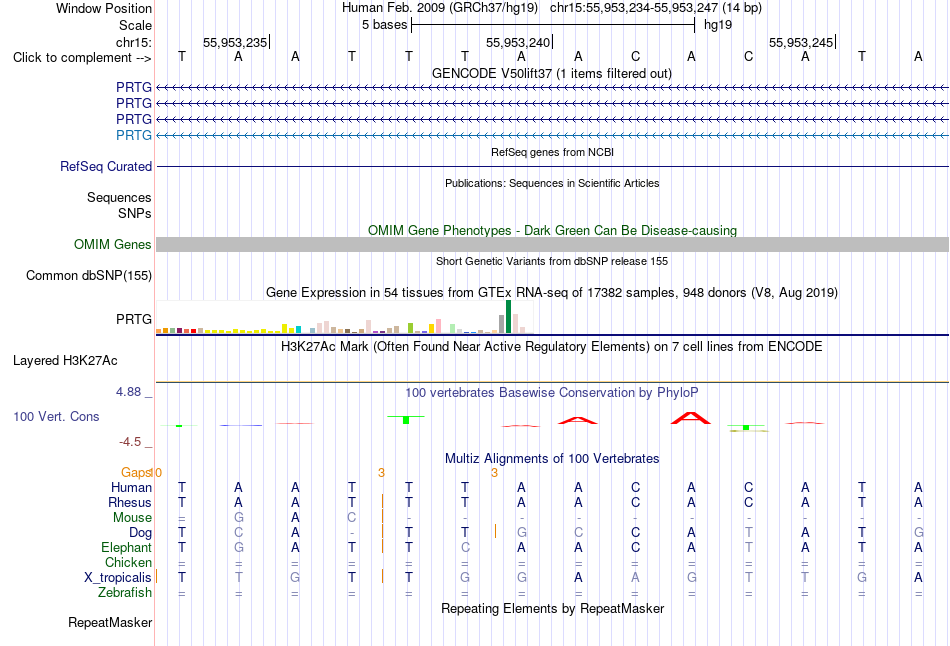Click the Elephant species label

click(x=126, y=547)
